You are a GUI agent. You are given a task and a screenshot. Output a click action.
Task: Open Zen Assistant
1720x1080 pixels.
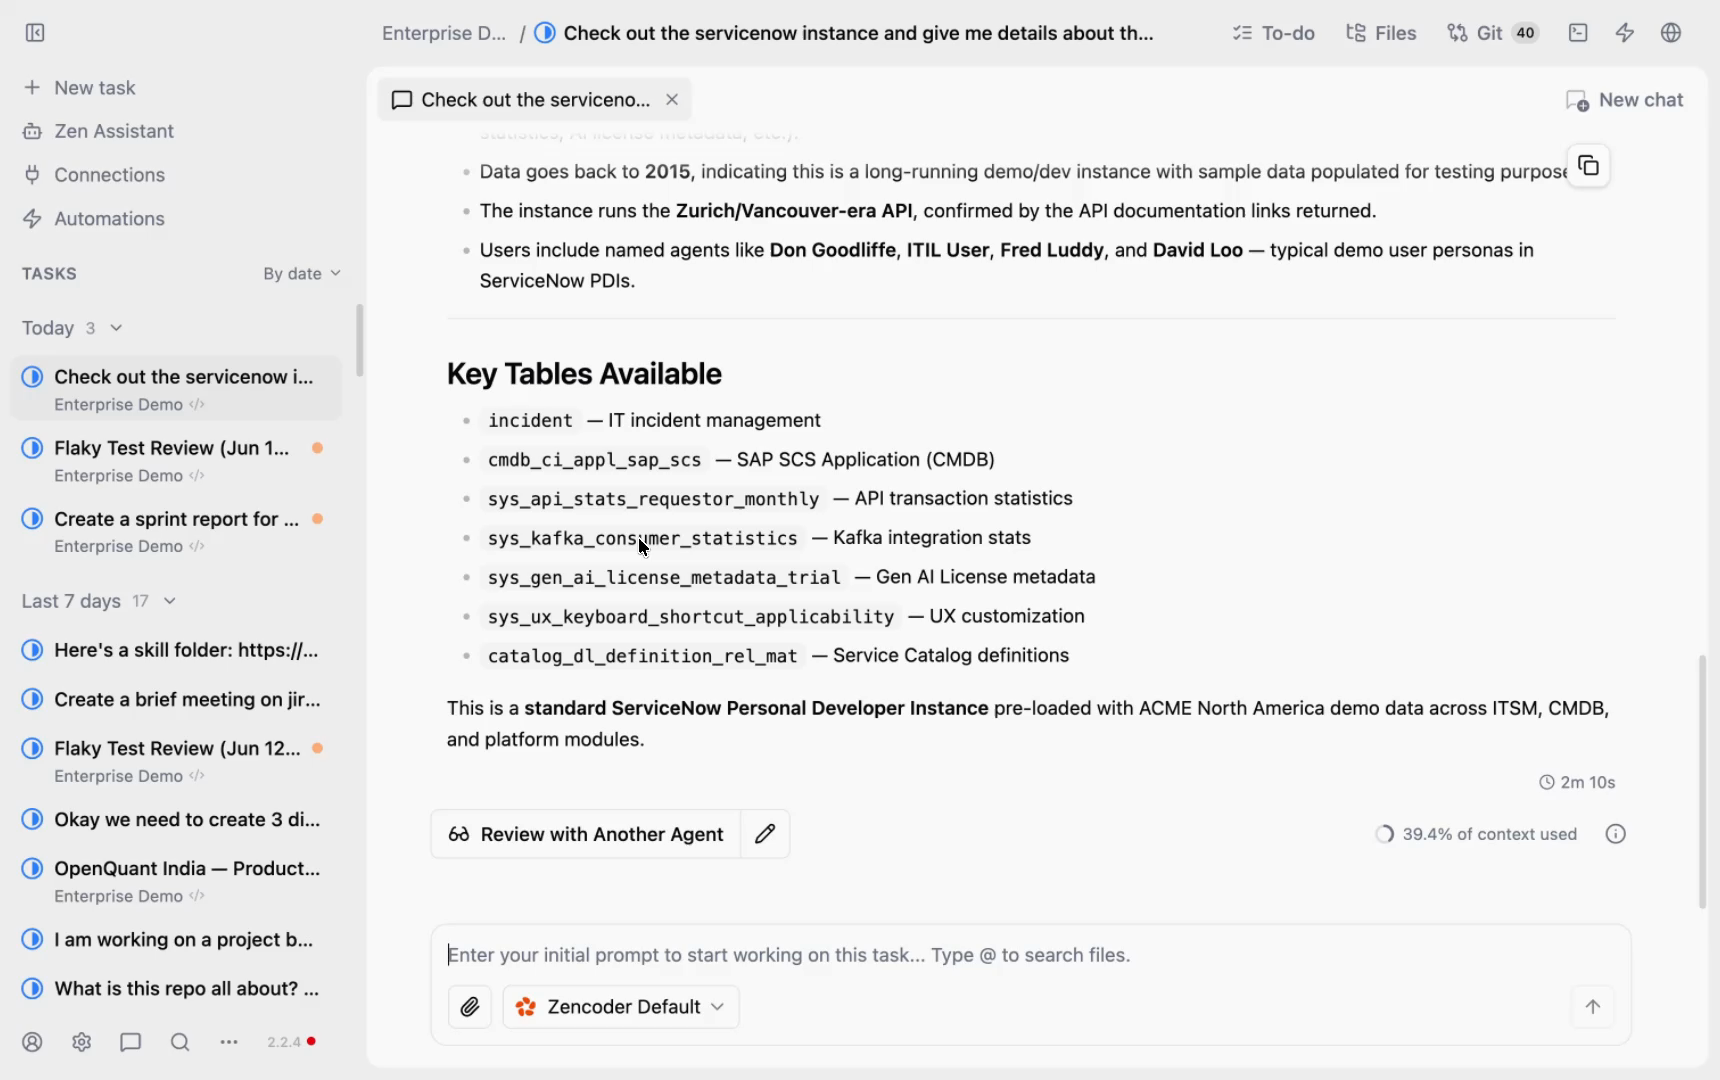(98, 131)
